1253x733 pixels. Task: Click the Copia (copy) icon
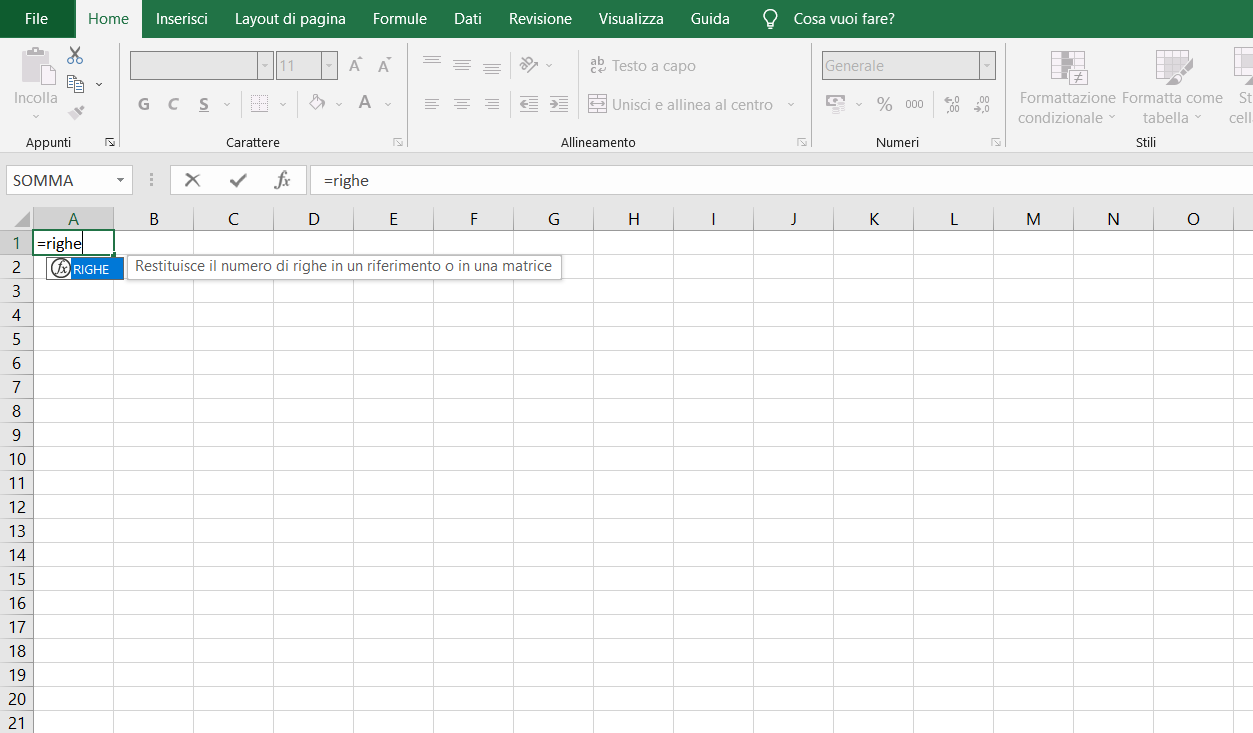coord(74,83)
